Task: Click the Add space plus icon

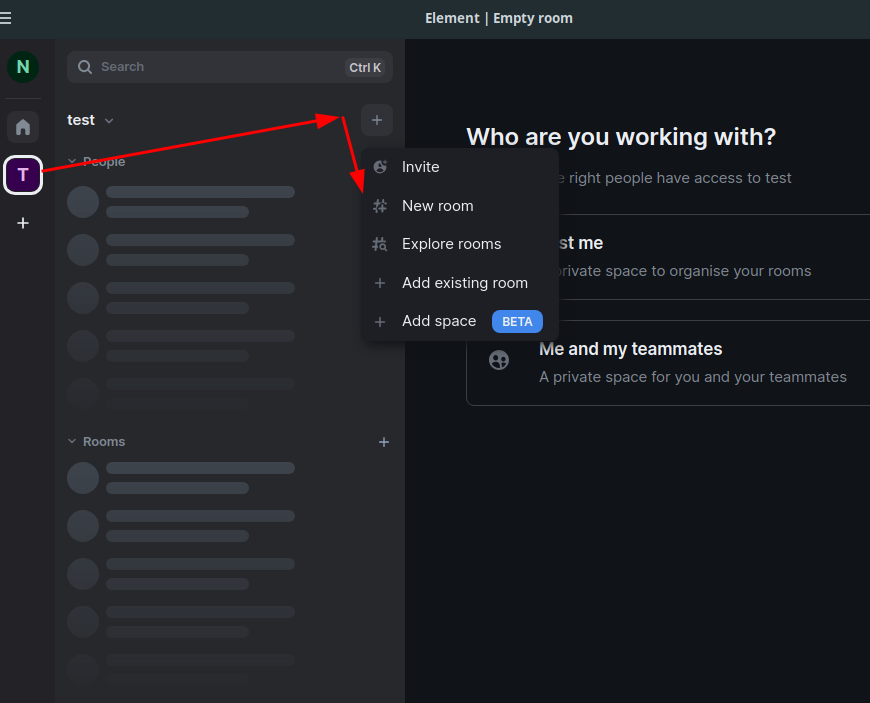Action: 380,322
